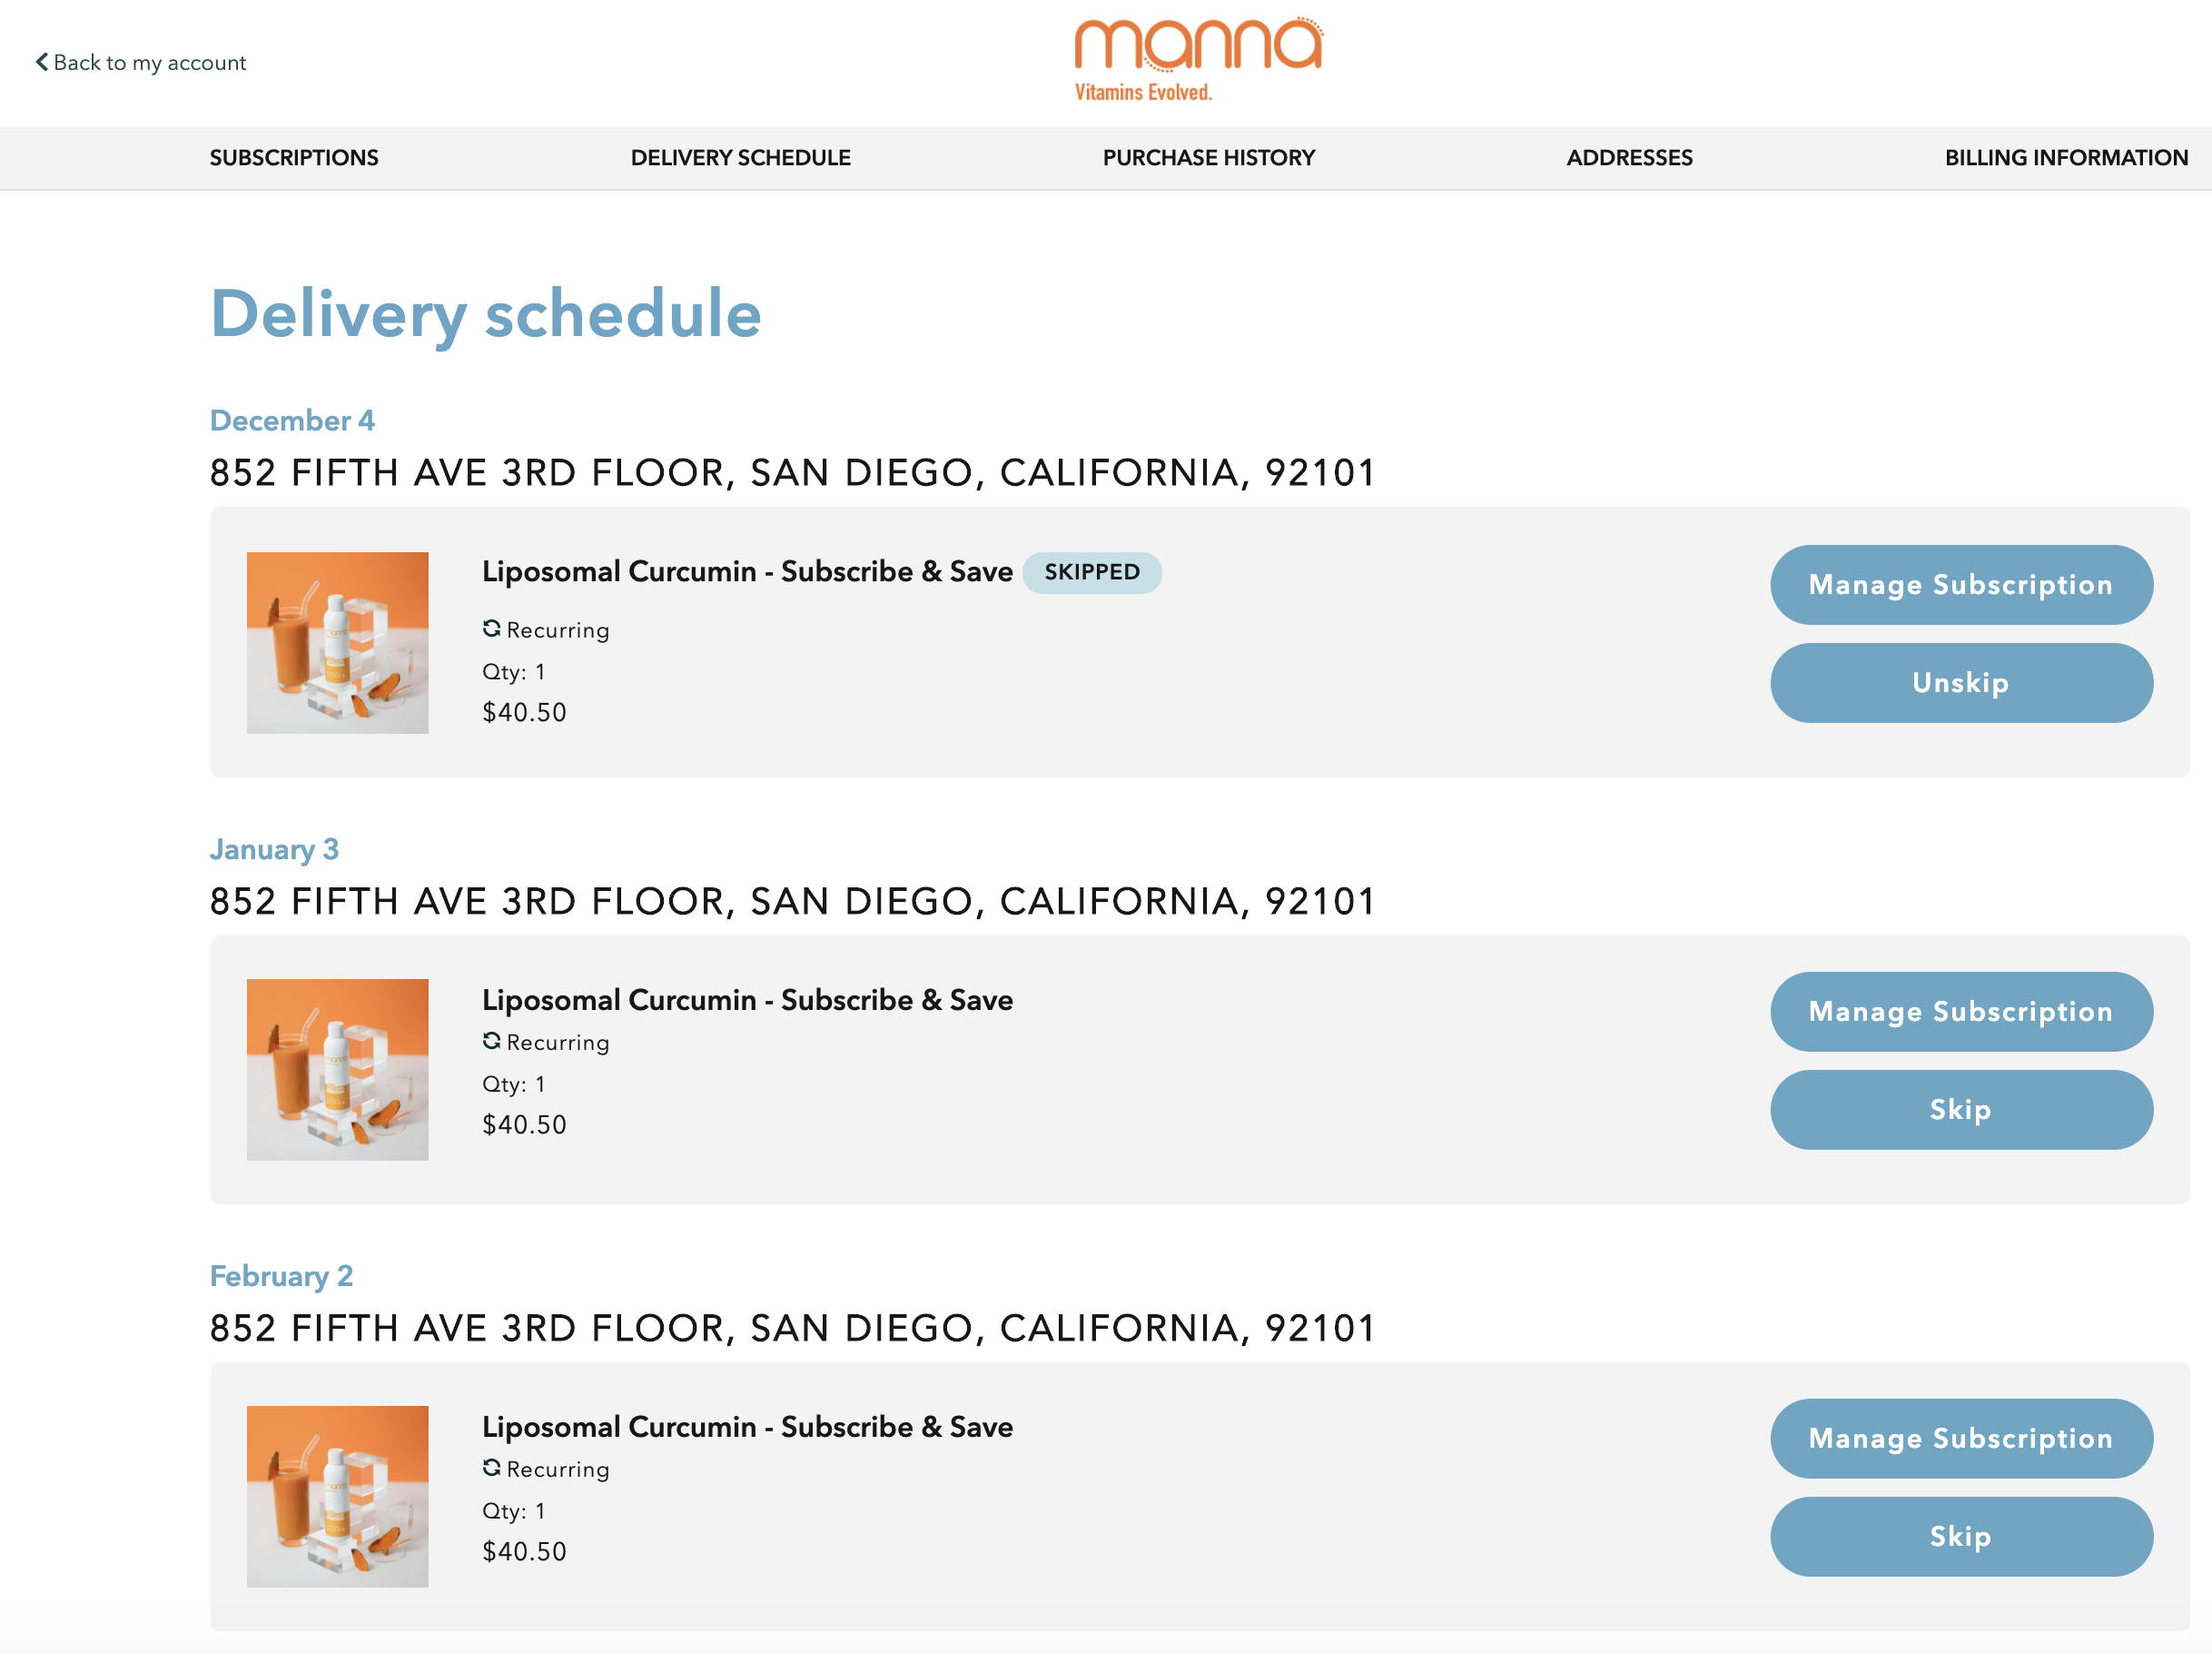Skip the January 3 delivery
2212x1653 pixels.
point(1961,1110)
